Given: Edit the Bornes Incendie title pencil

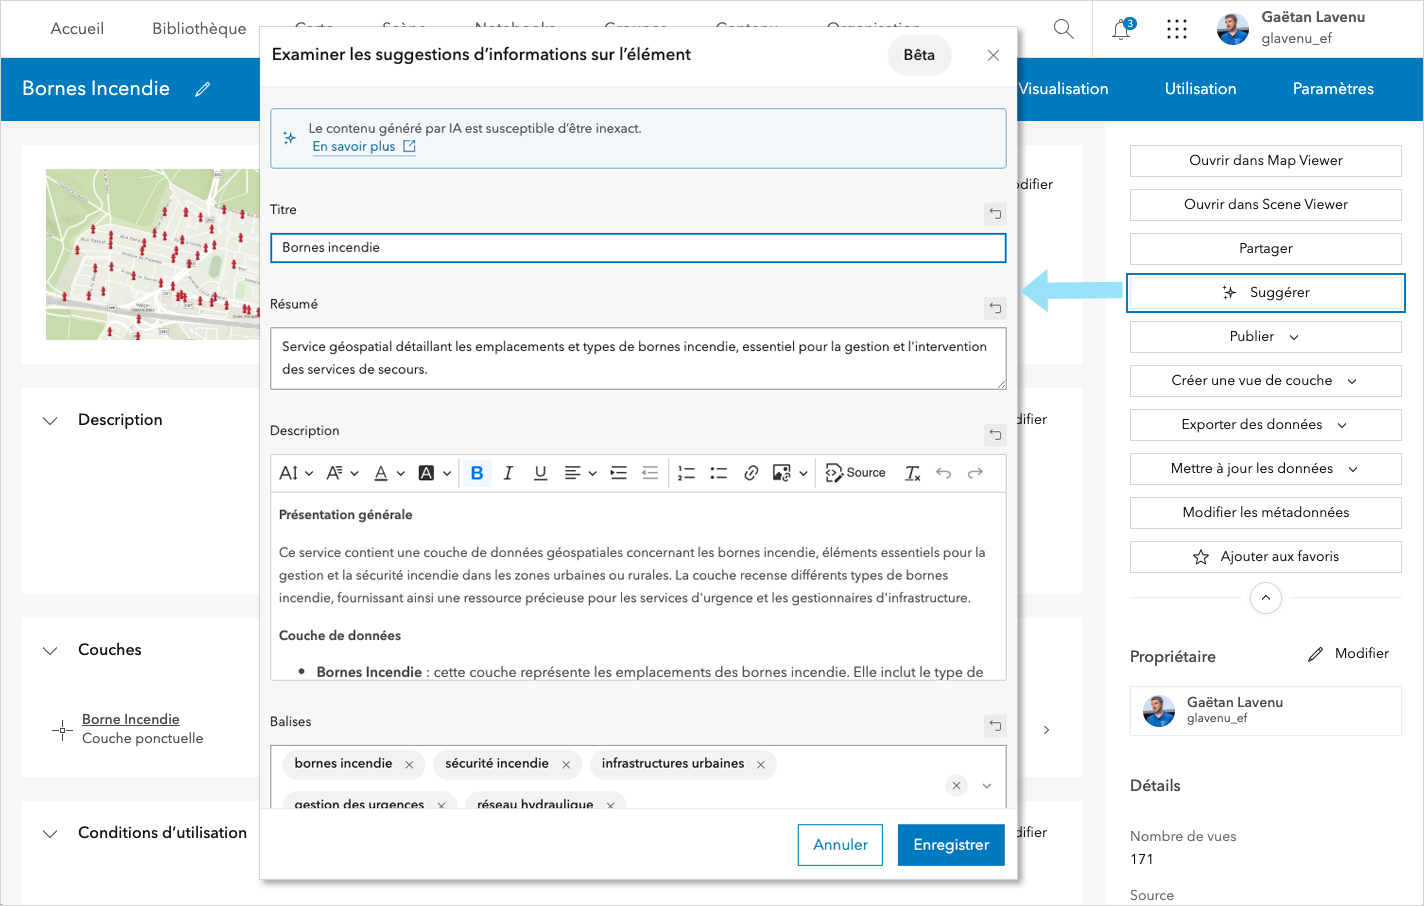Looking at the screenshot, I should pyautogui.click(x=203, y=89).
